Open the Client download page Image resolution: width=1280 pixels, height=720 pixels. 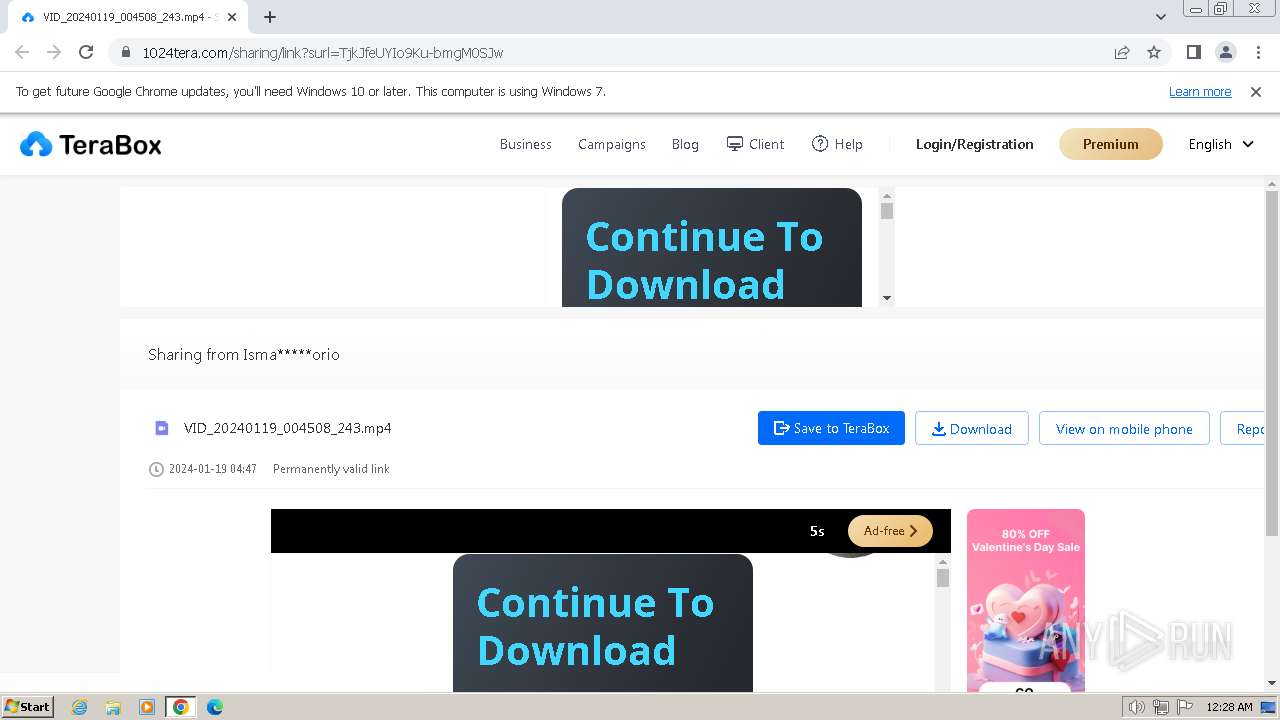tap(755, 145)
